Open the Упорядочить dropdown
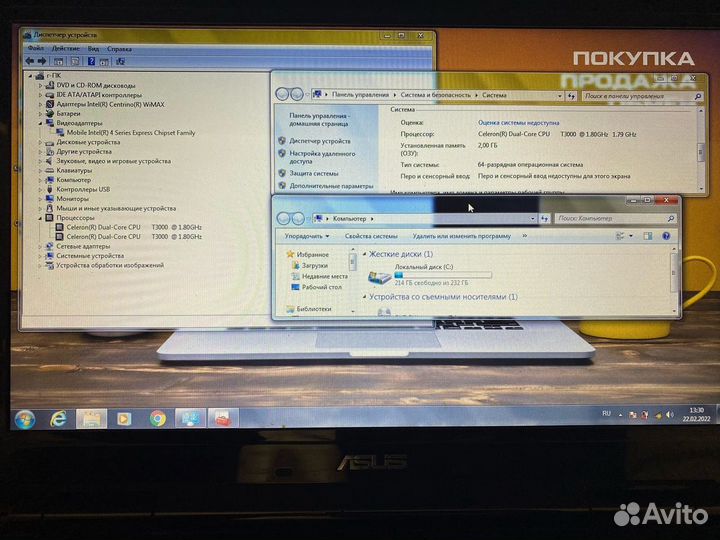 tap(307, 236)
